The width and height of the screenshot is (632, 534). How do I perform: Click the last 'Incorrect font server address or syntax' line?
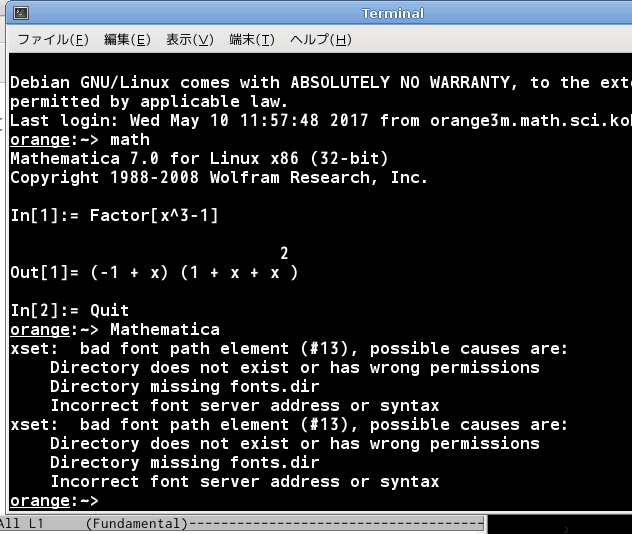tap(245, 482)
